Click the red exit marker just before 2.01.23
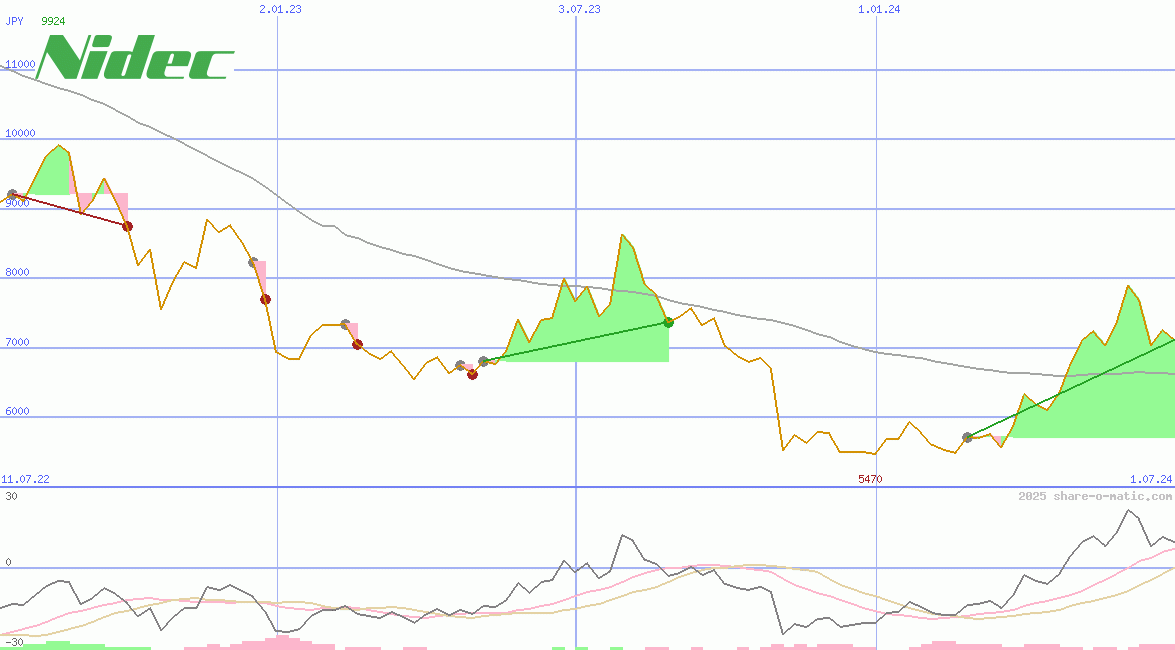This screenshot has width=1175, height=650. pos(265,299)
